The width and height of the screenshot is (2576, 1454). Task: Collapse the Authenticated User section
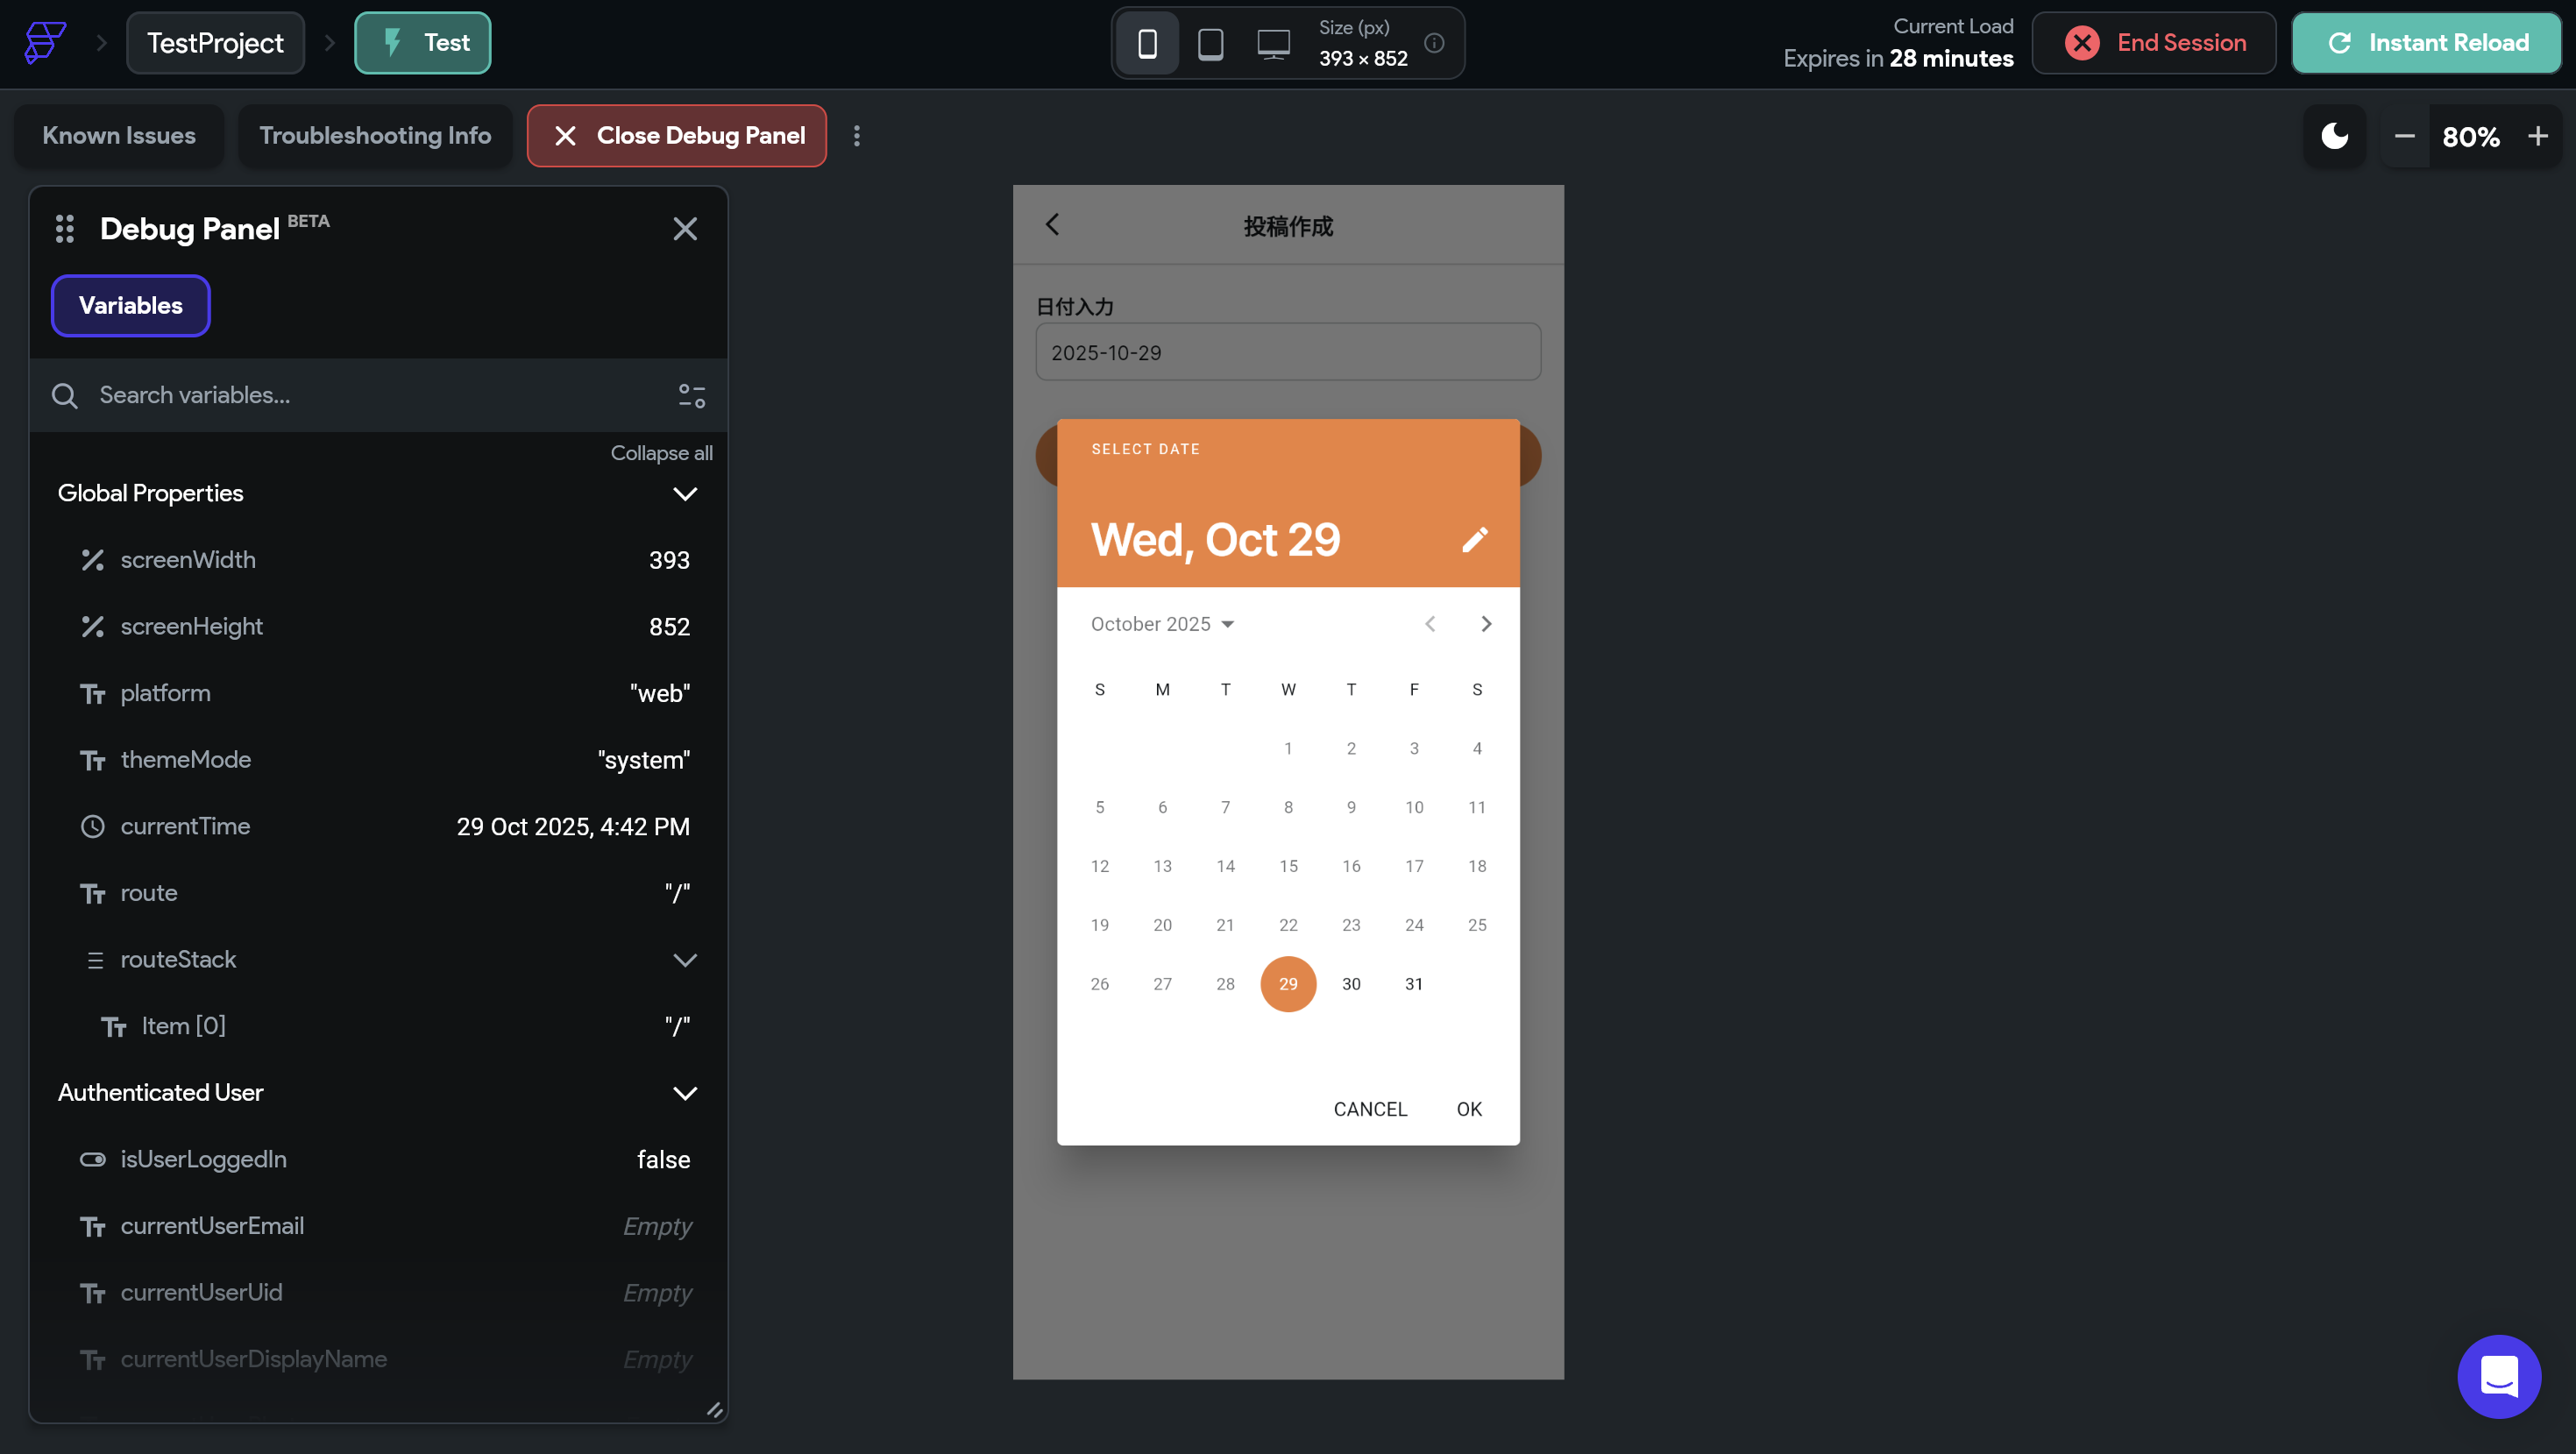coord(685,1093)
